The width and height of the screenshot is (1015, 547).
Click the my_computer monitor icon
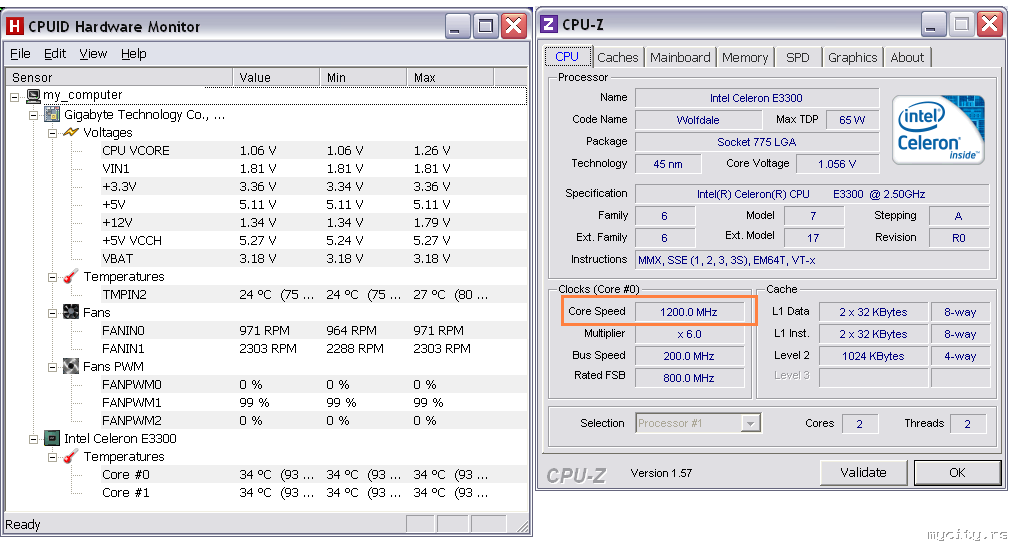34,96
